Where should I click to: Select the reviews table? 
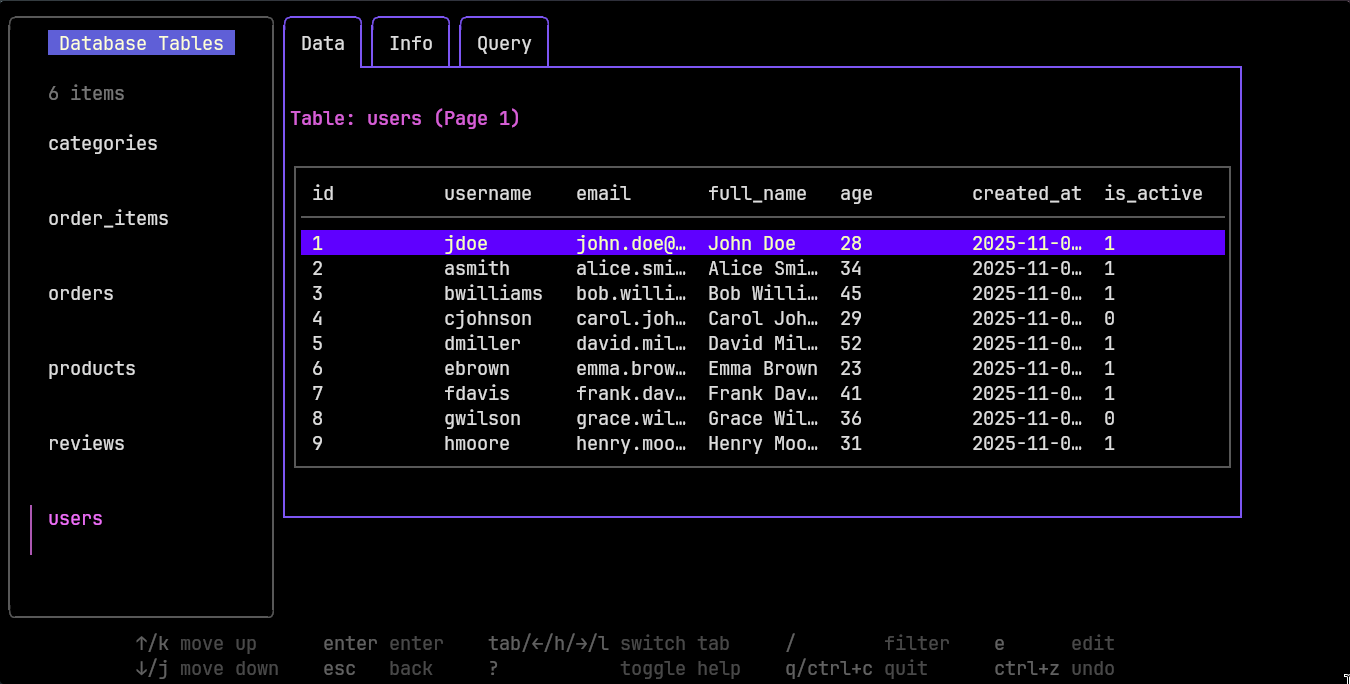click(x=86, y=443)
